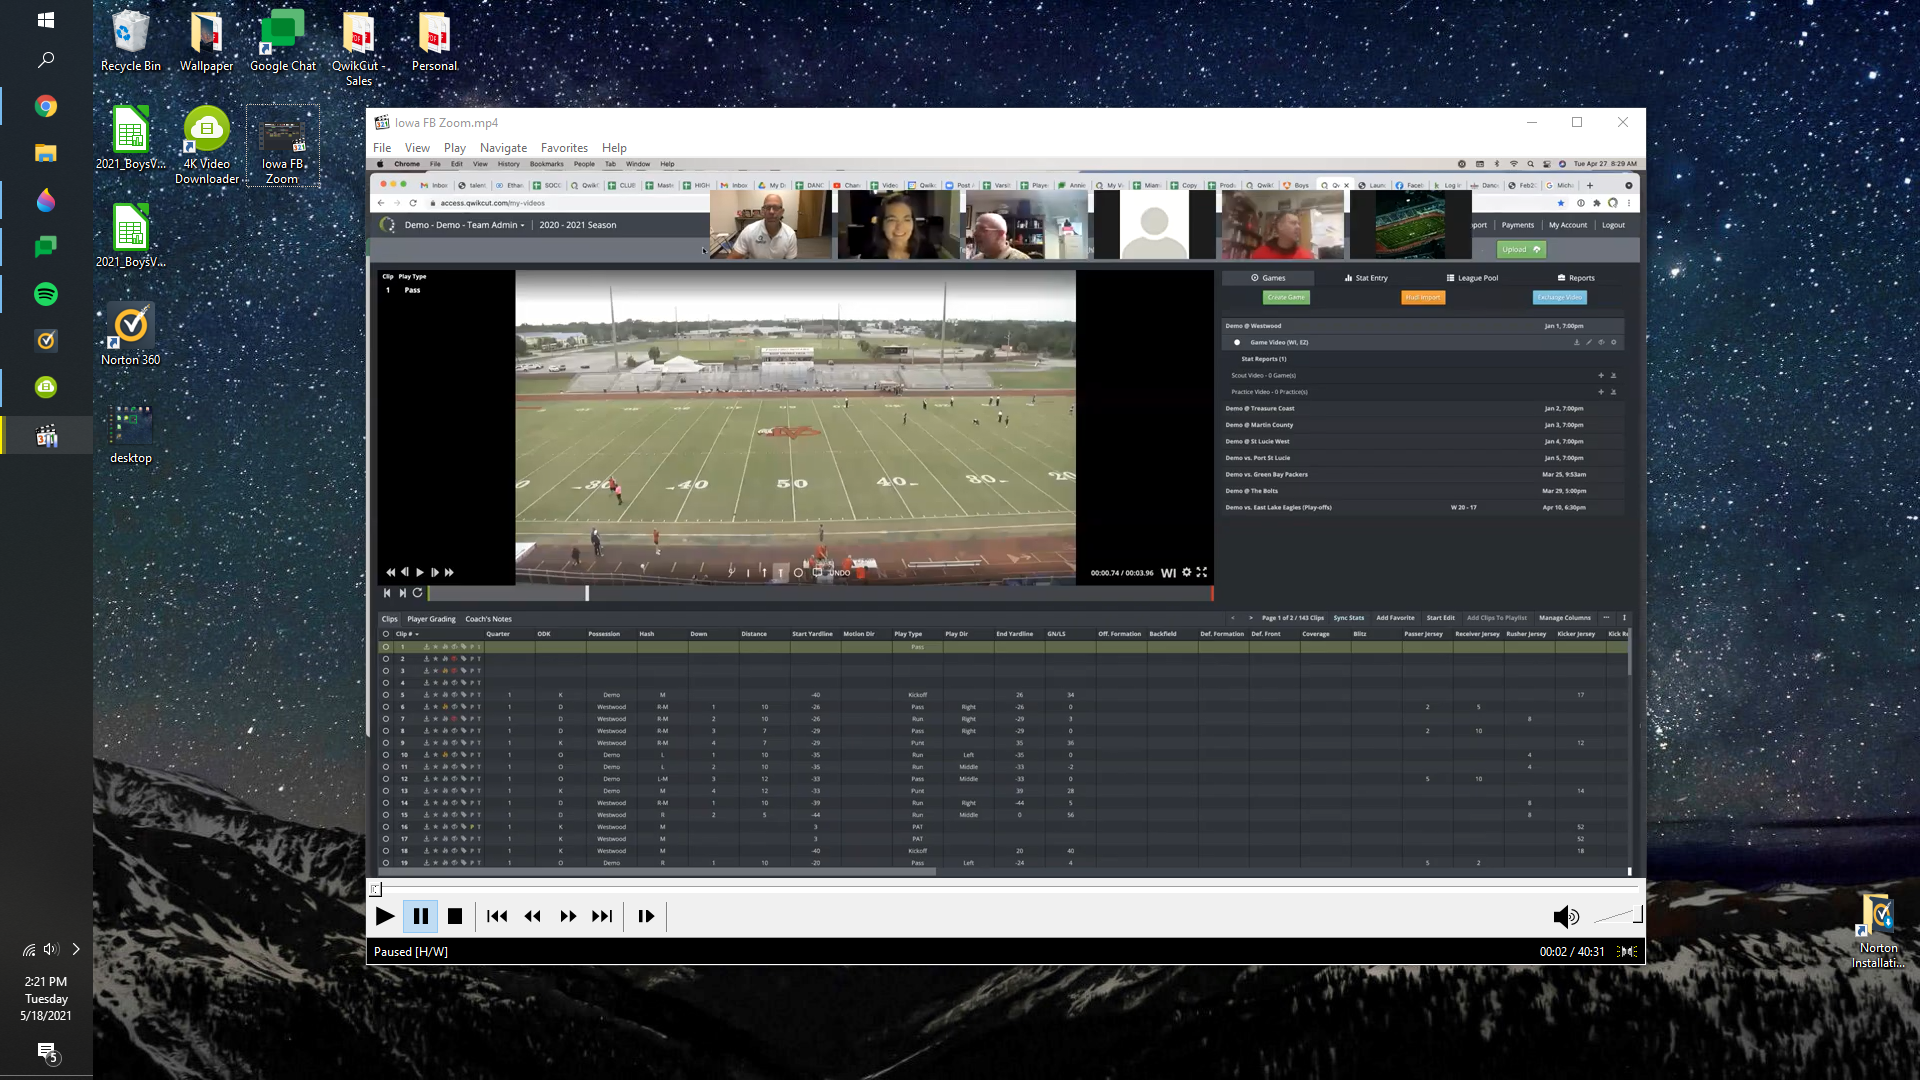Screen dimensions: 1920x1080
Task: Skip to previous file button
Action: [x=497, y=916]
